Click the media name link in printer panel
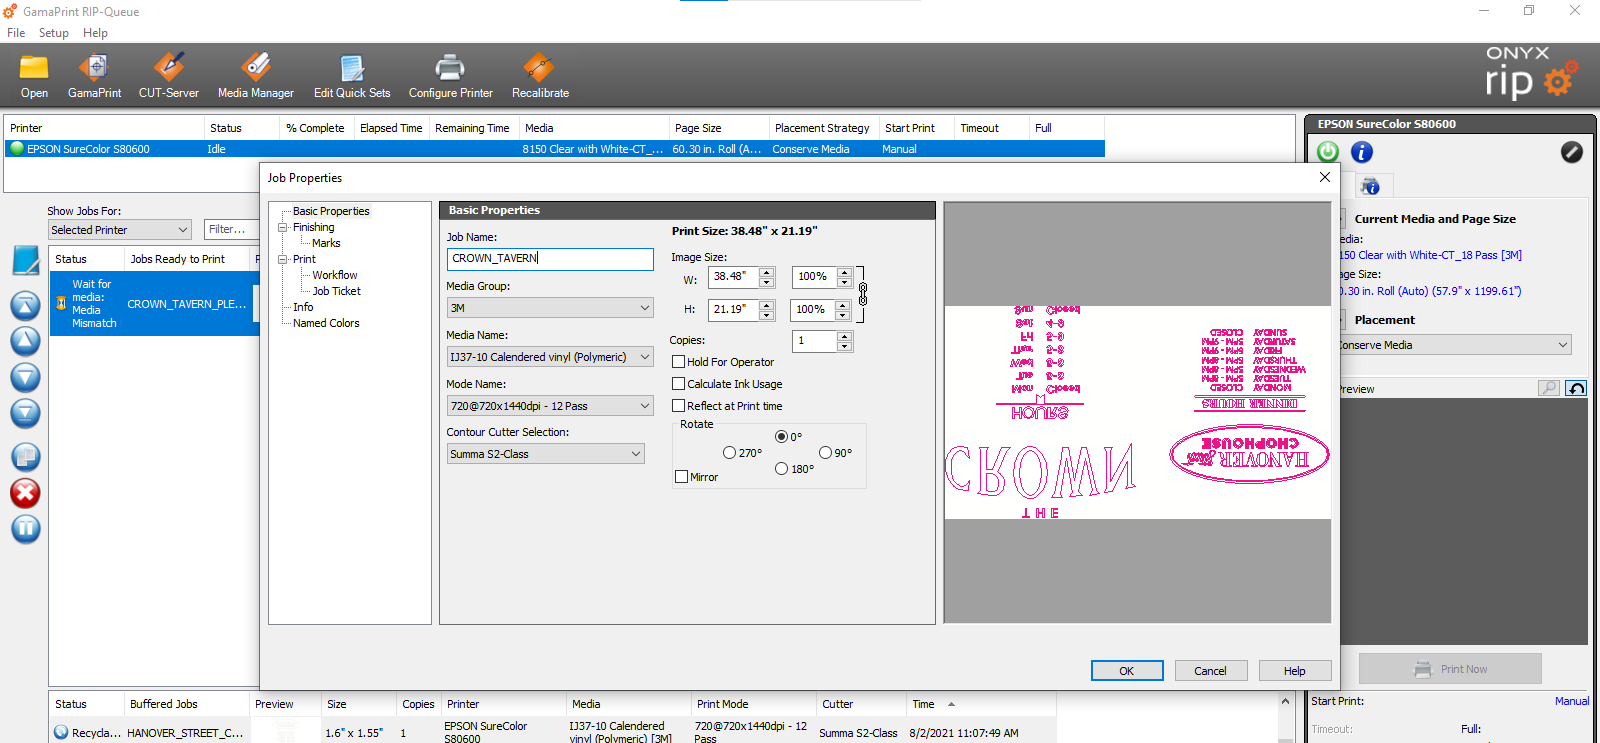This screenshot has width=1600, height=743. click(x=1431, y=255)
